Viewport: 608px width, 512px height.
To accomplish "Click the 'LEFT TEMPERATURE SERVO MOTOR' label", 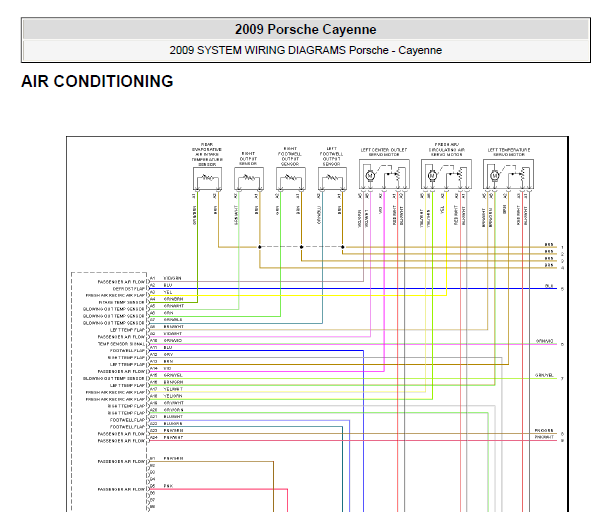I will pyautogui.click(x=509, y=152).
